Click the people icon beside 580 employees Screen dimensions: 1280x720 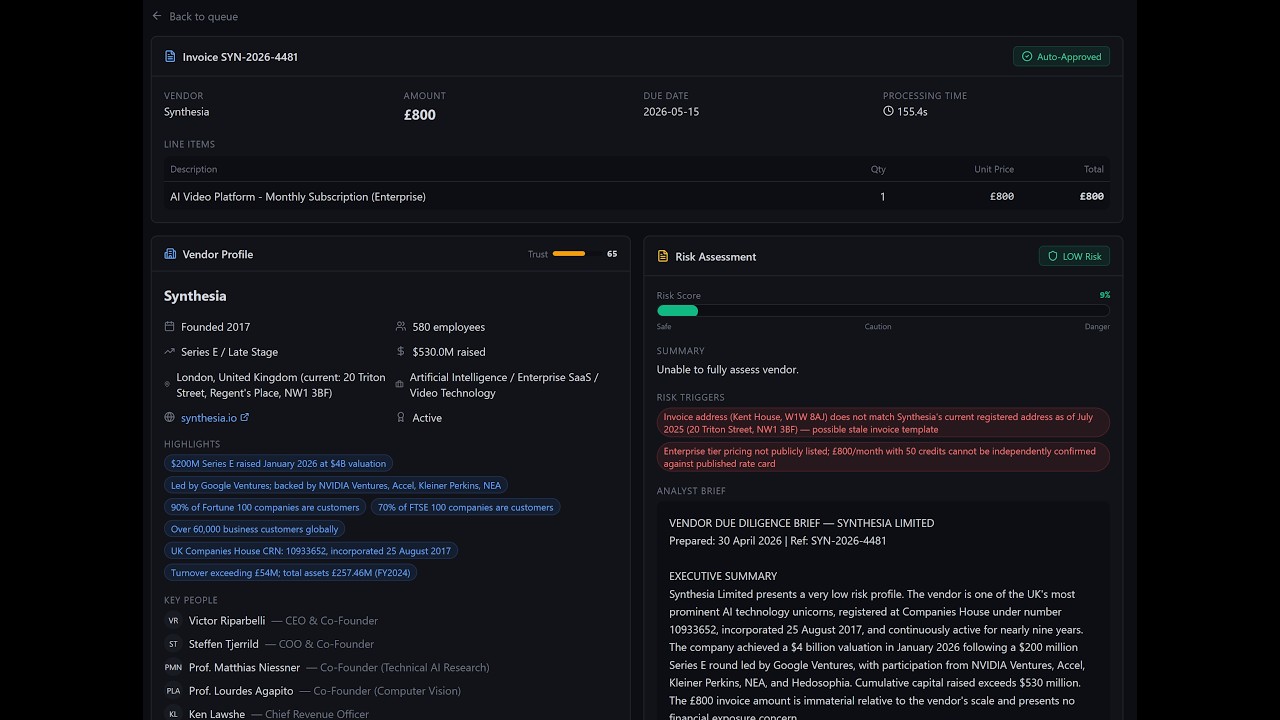click(x=401, y=327)
